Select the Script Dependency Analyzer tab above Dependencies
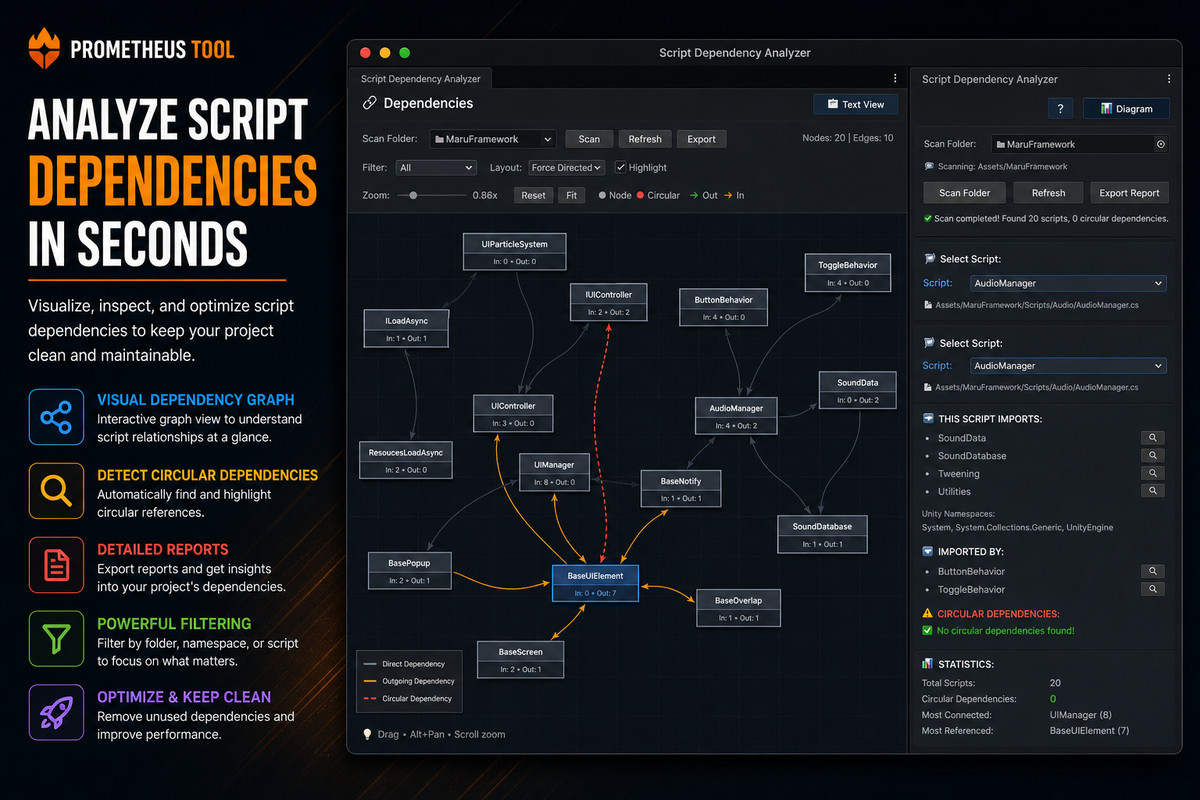Screen dimensions: 1200x800 [420, 79]
